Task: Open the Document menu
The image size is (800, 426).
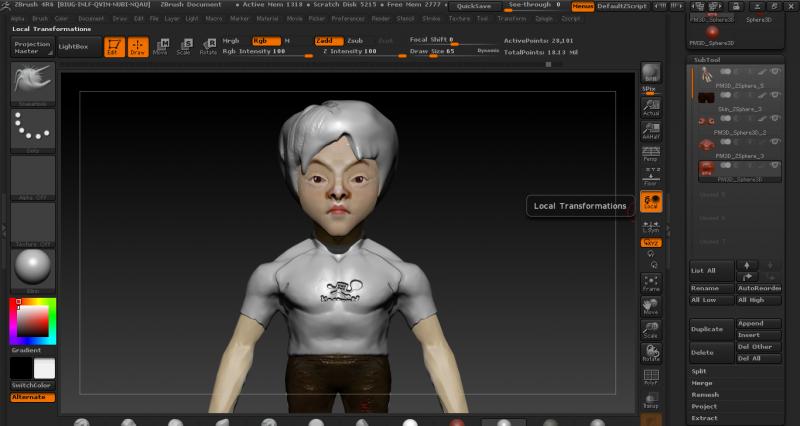Action: 91,18
